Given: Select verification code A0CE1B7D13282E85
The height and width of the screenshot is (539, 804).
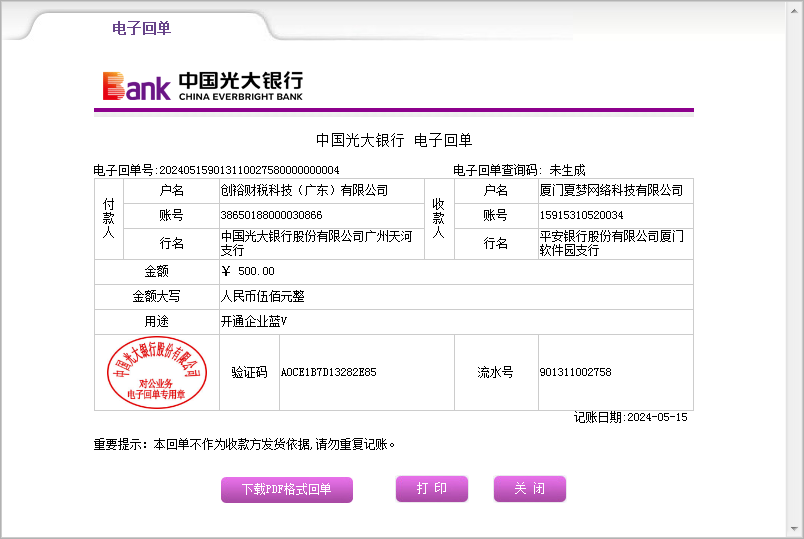Looking at the screenshot, I should [328, 372].
